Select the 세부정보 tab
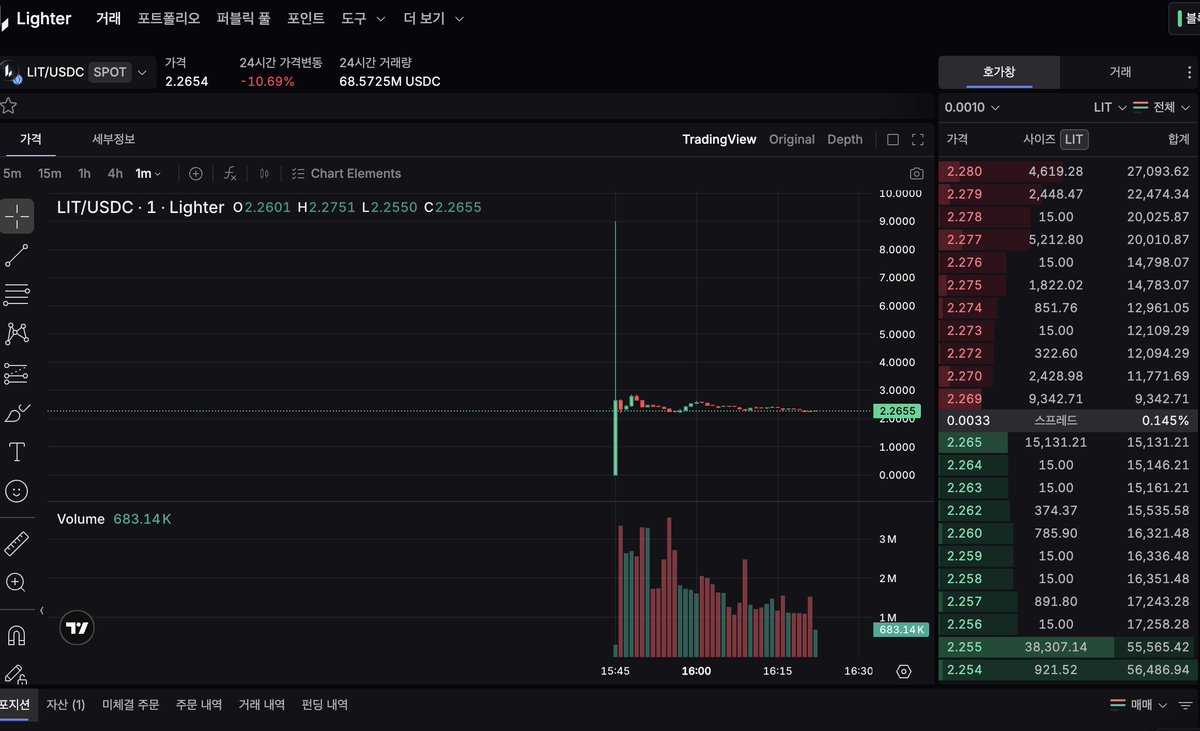This screenshot has height=731, width=1200. tap(114, 139)
